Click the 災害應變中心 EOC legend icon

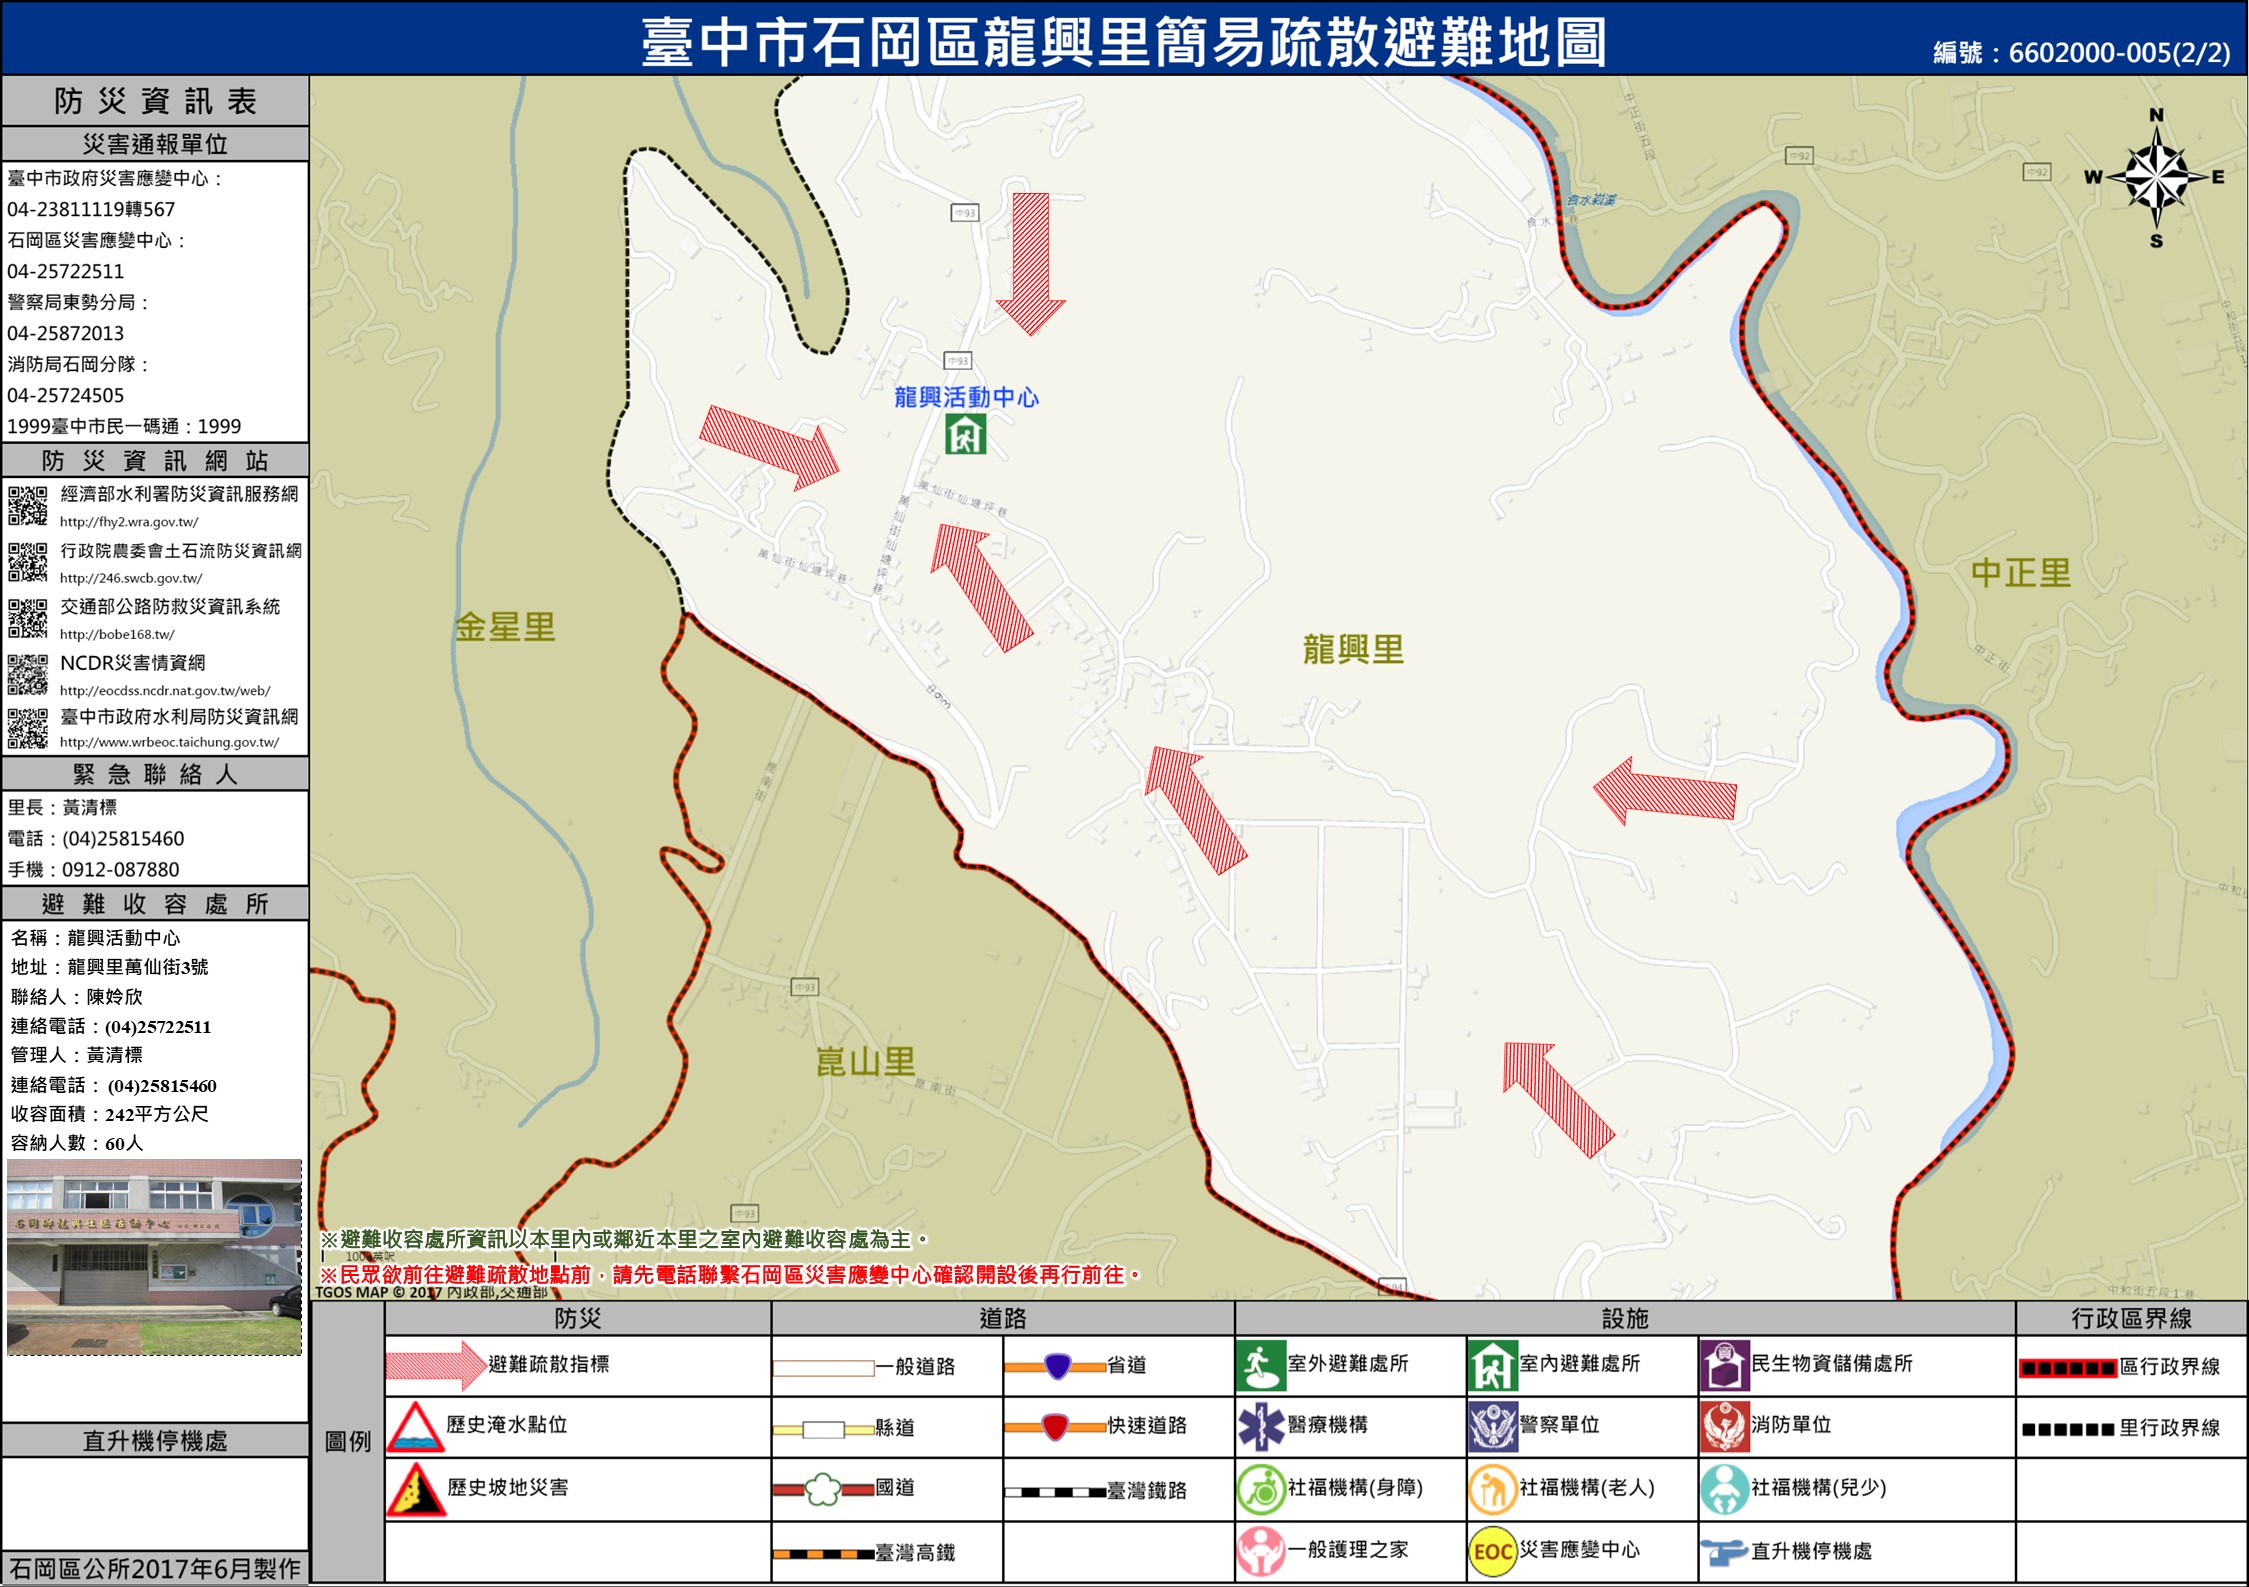pyautogui.click(x=1492, y=1551)
